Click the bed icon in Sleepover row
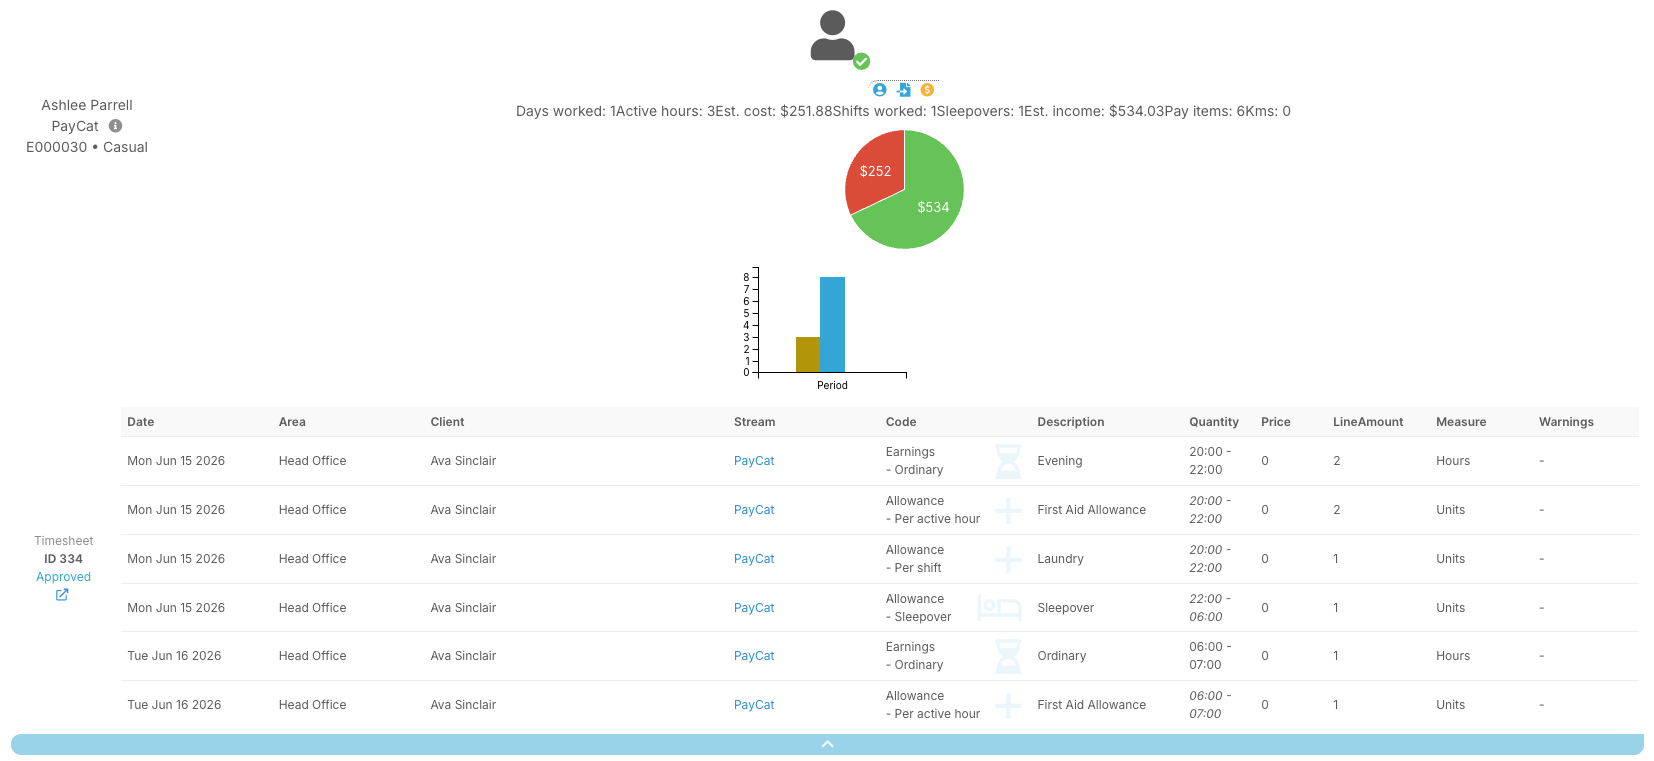This screenshot has width=1654, height=761. 999,608
